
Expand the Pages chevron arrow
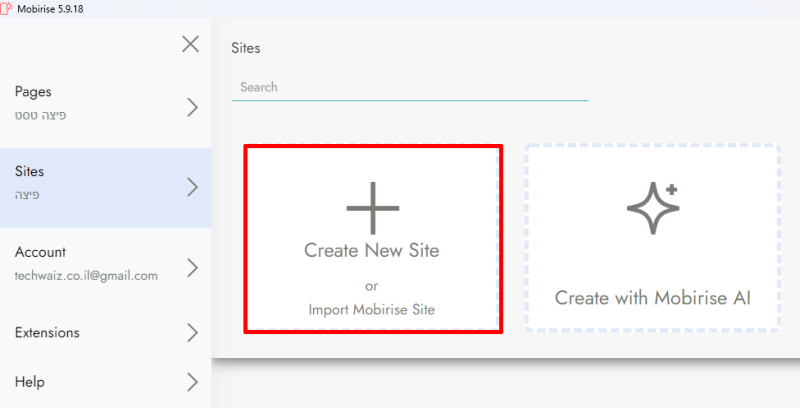tap(192, 108)
